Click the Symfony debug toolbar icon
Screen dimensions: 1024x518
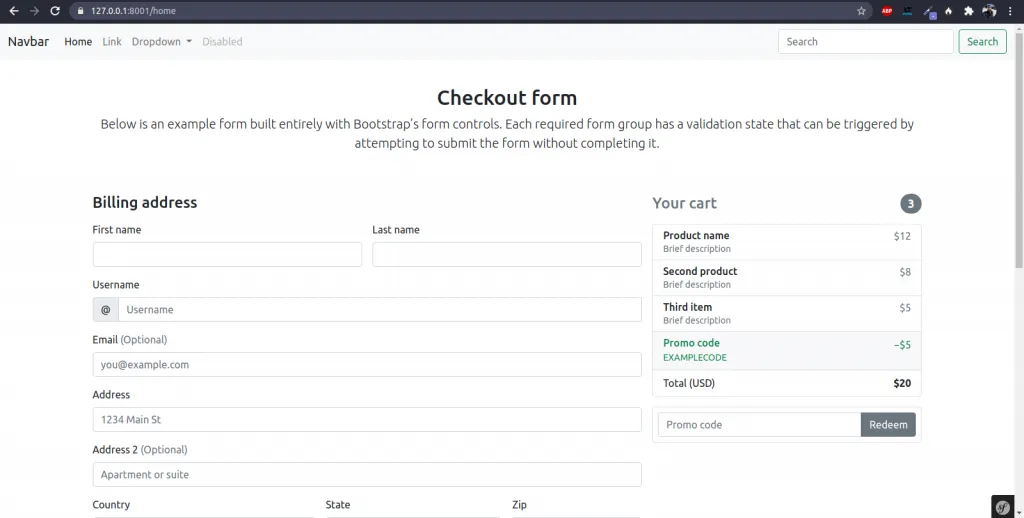point(1003,506)
